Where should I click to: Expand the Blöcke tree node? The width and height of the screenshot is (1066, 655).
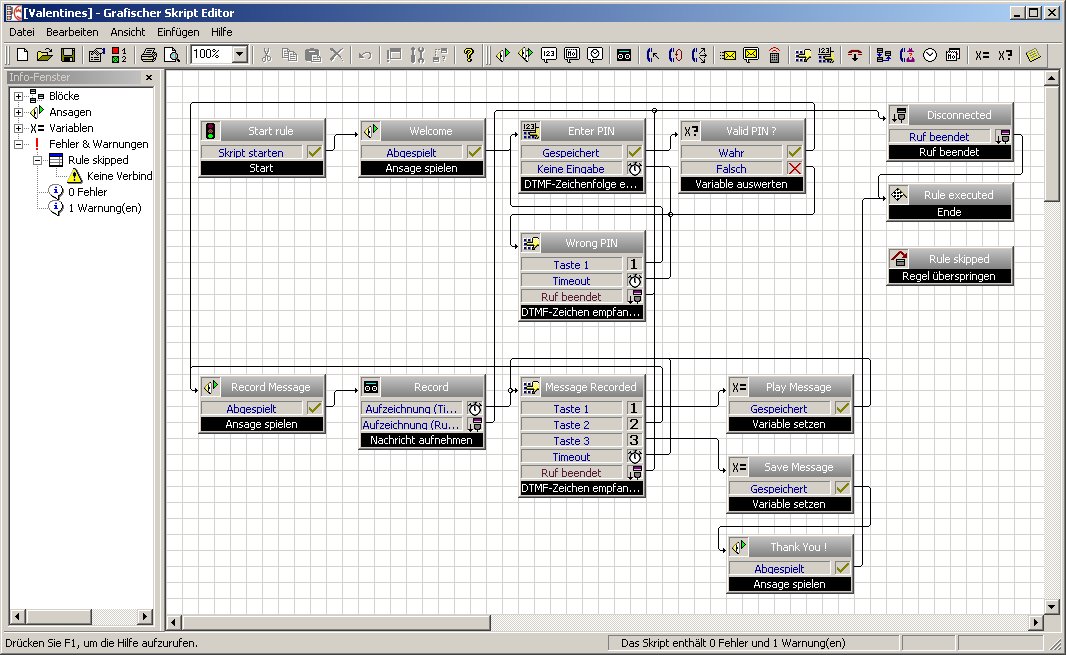click(x=19, y=96)
